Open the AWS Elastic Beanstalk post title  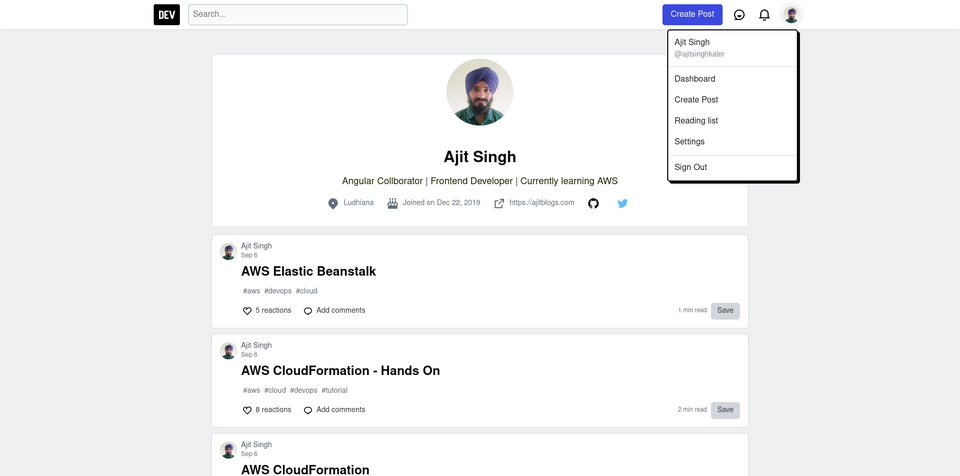tap(309, 271)
